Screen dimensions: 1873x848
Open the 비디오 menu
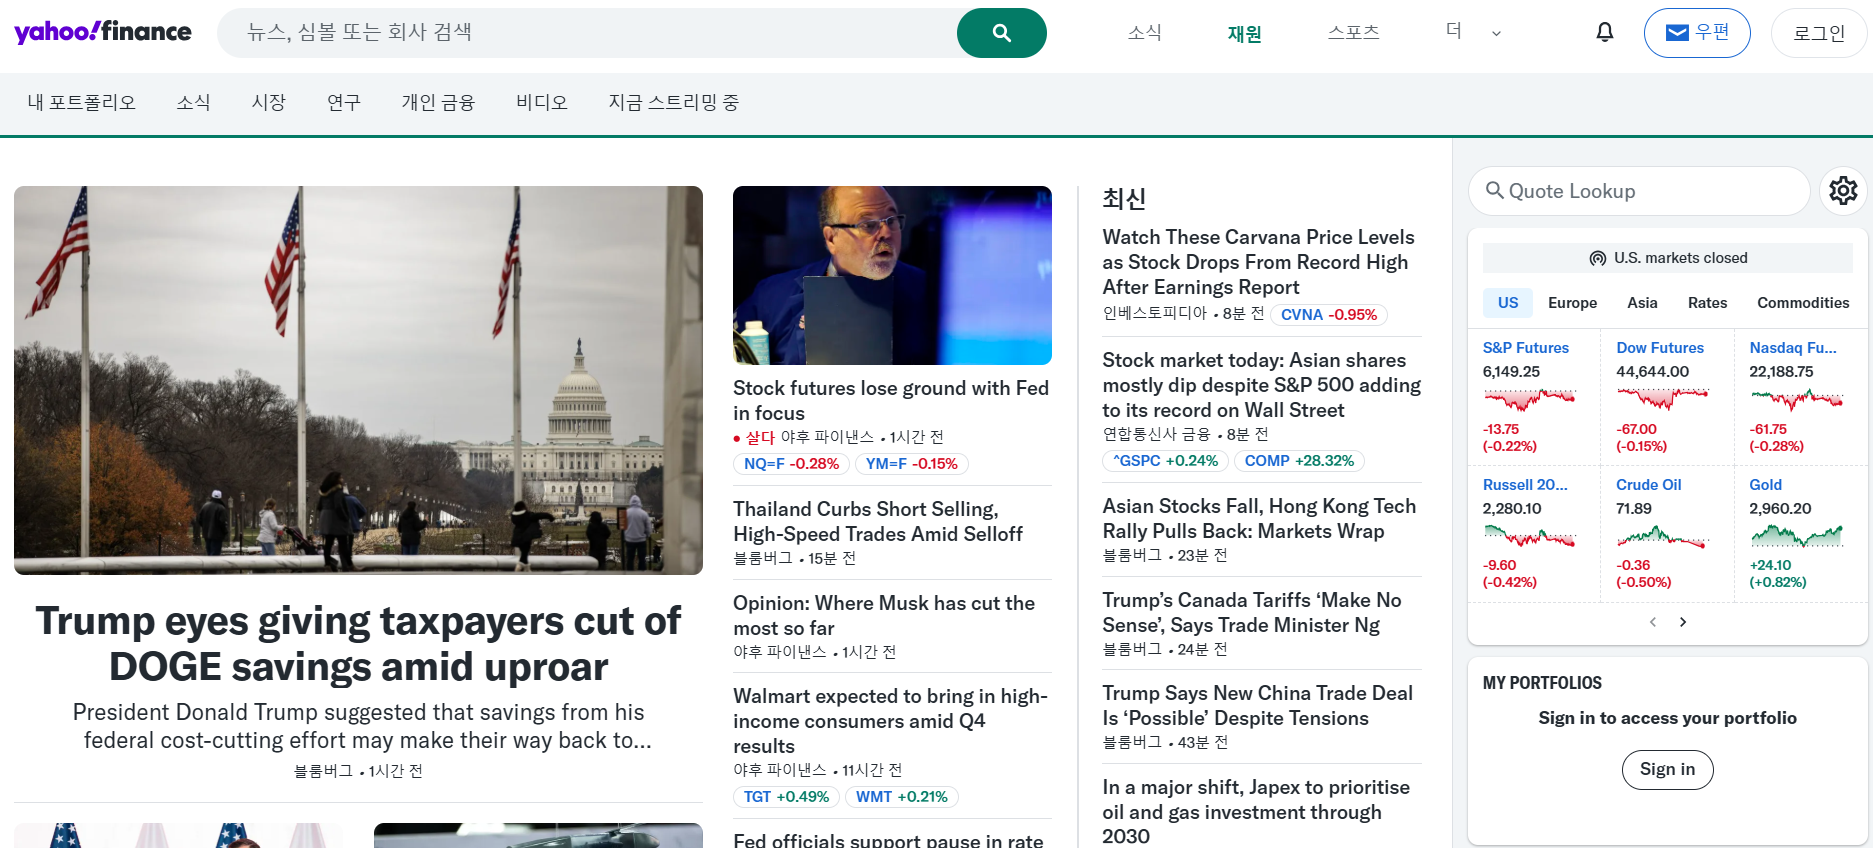point(542,102)
